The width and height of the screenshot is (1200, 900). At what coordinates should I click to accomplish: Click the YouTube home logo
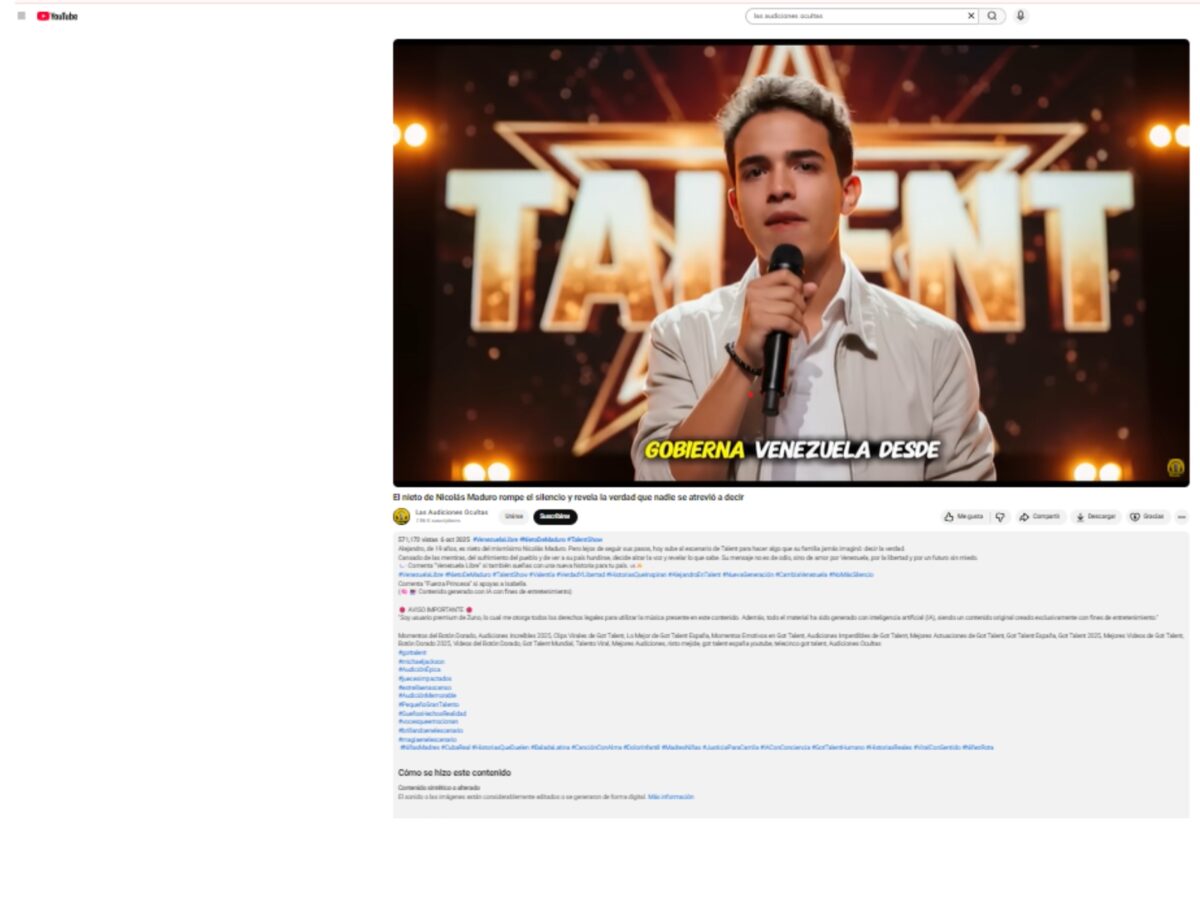pyautogui.click(x=57, y=16)
